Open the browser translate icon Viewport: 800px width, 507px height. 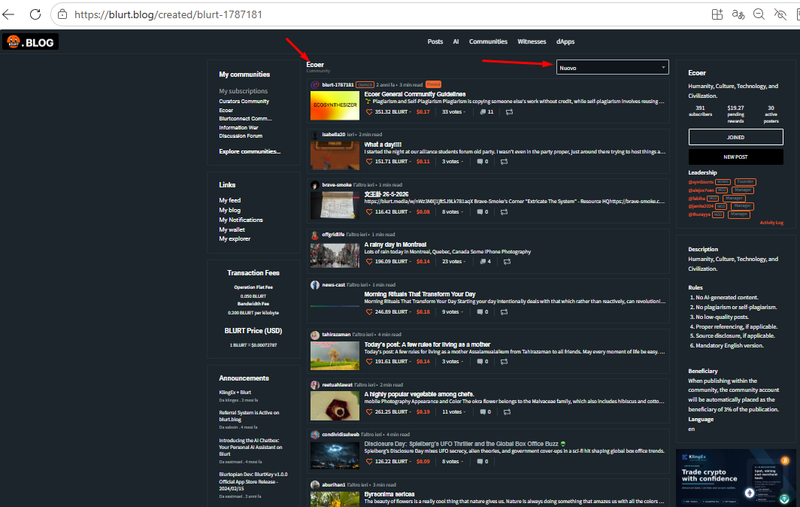coord(738,14)
